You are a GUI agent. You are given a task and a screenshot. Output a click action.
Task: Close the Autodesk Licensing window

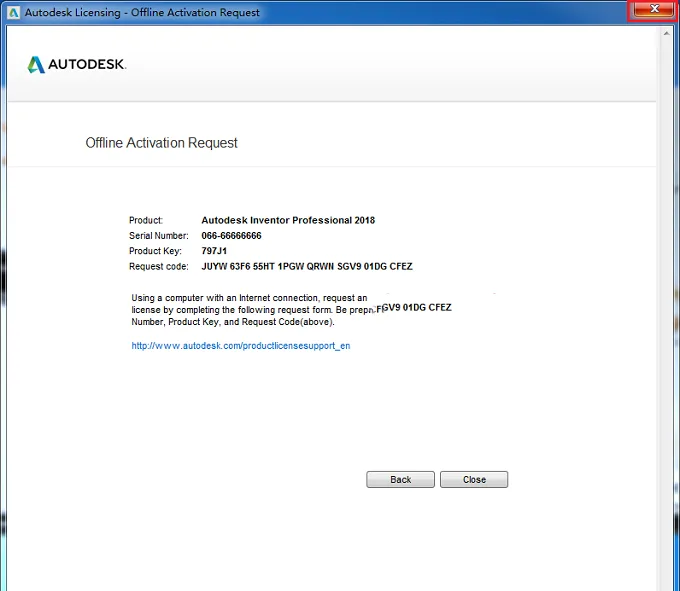(654, 9)
